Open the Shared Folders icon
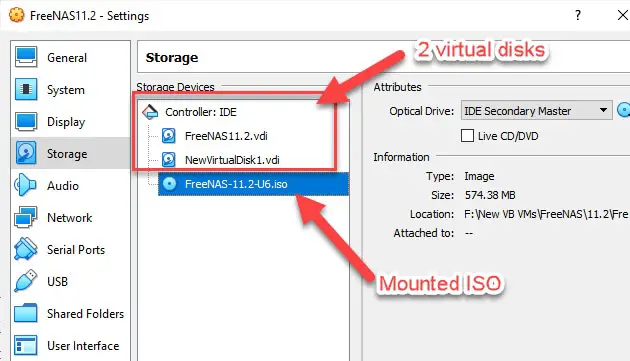The image size is (630, 361). pyautogui.click(x=26, y=313)
